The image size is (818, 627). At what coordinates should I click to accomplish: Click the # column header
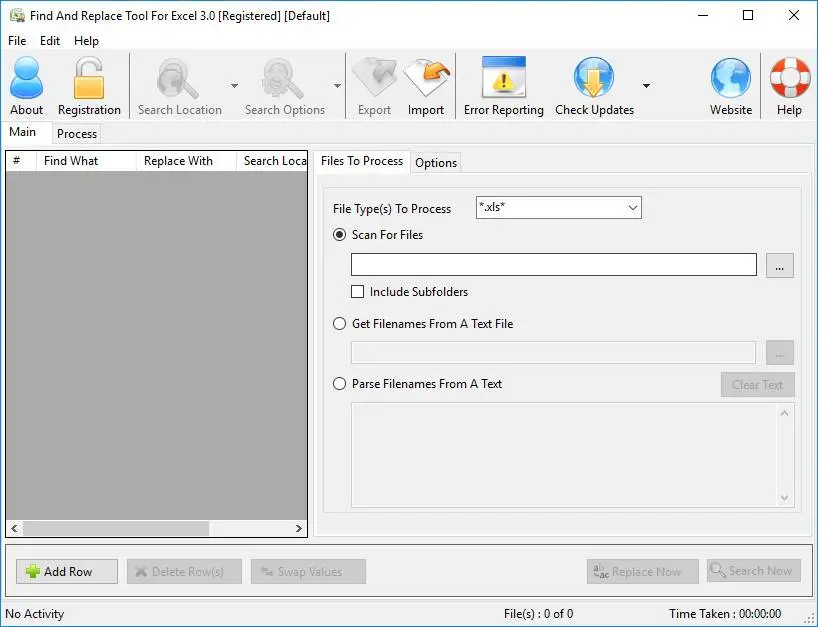(x=21, y=161)
